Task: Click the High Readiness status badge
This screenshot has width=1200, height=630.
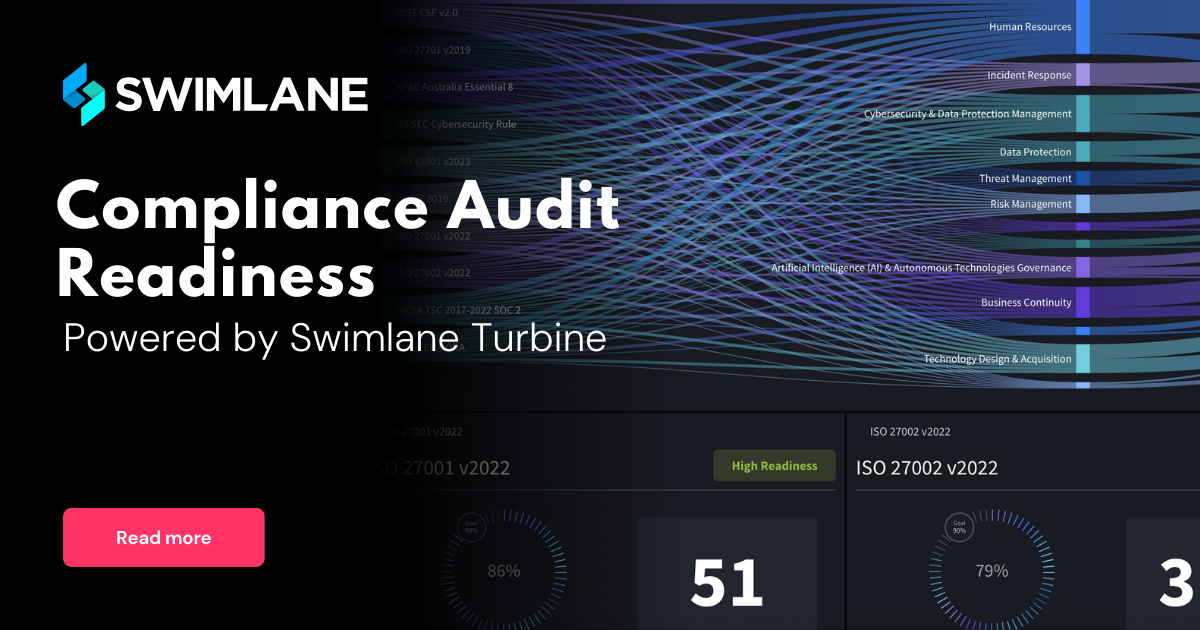Action: [x=775, y=466]
